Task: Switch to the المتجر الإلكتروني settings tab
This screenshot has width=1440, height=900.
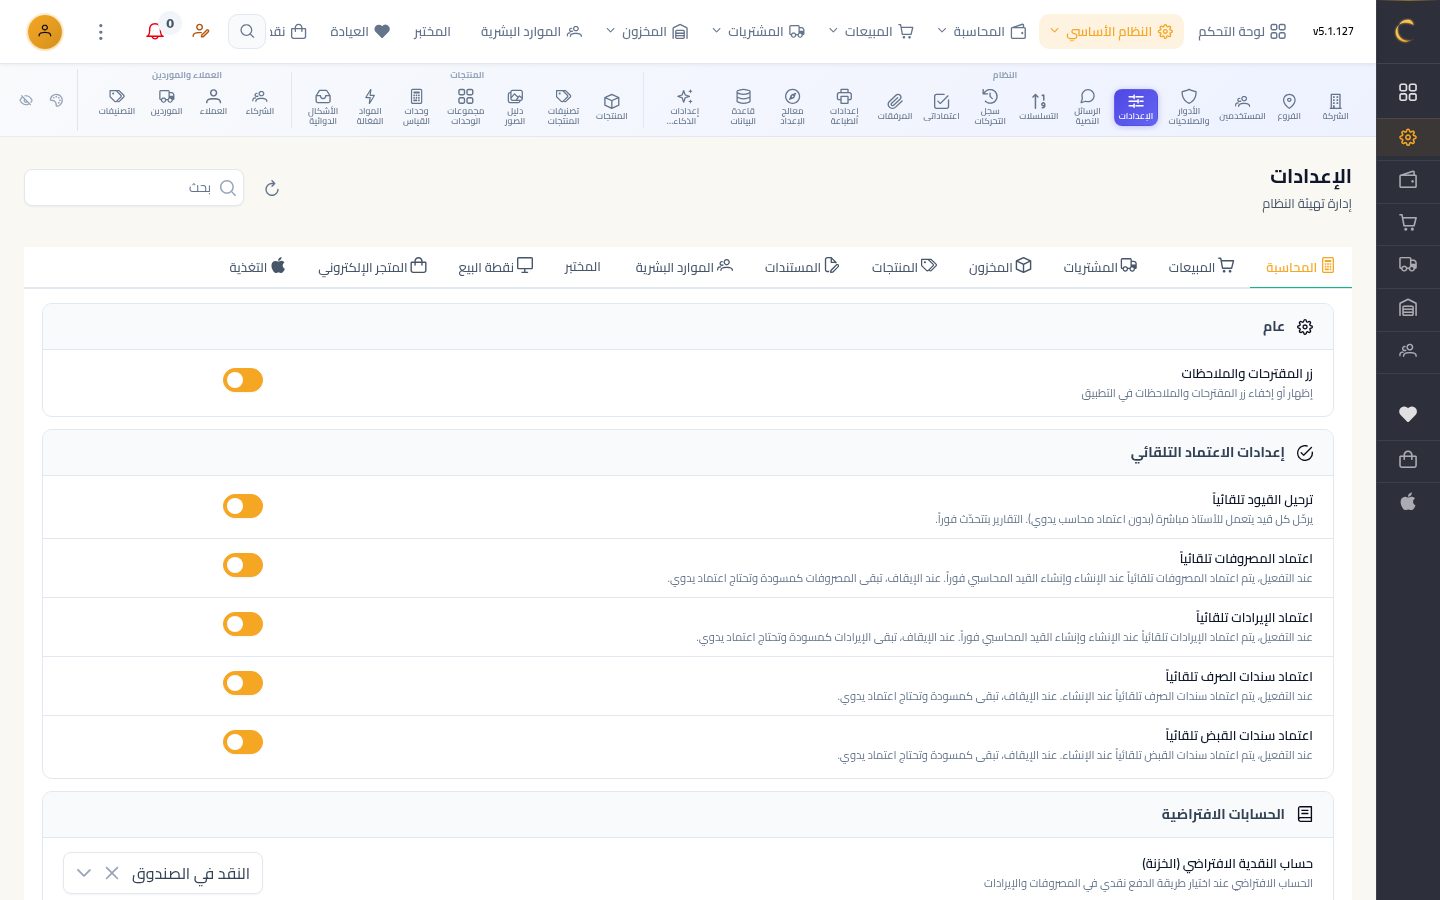Action: point(372,267)
